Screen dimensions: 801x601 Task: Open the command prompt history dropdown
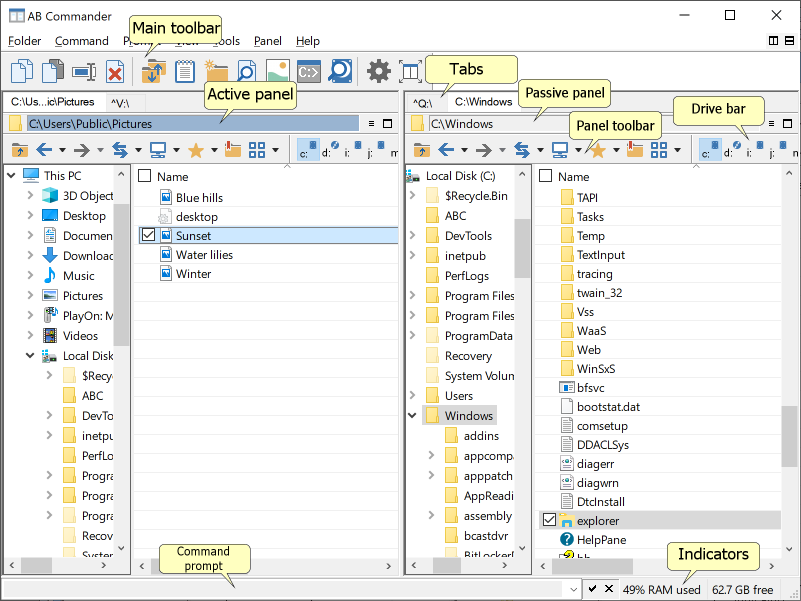click(573, 589)
